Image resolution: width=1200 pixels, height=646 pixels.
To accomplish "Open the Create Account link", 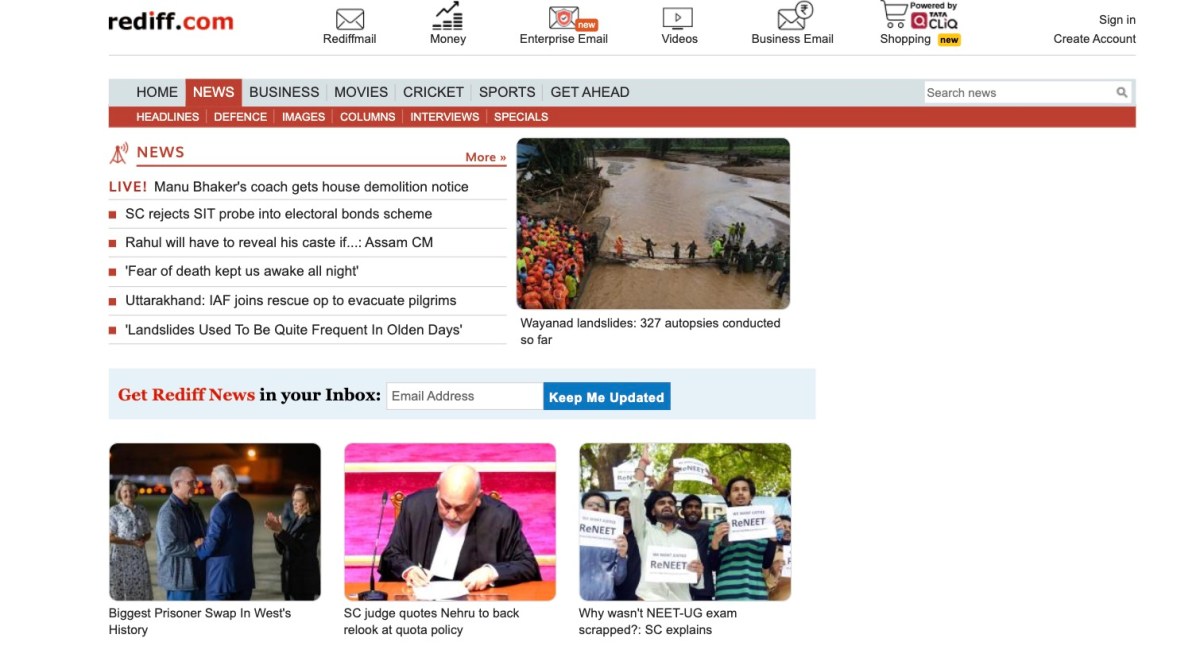I will [x=1094, y=39].
